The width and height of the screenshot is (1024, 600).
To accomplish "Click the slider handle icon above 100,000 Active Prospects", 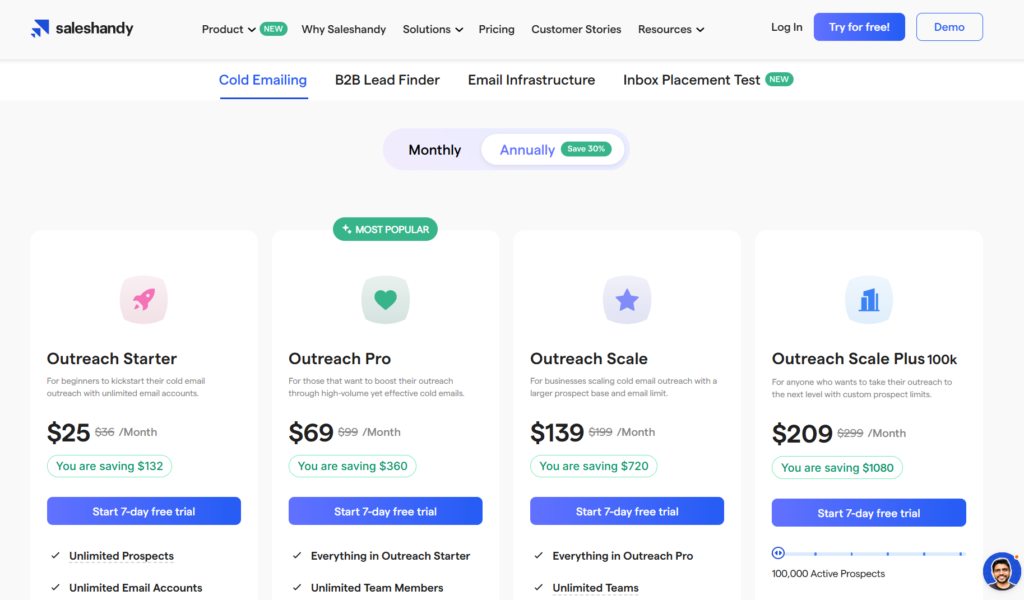I will coord(778,552).
